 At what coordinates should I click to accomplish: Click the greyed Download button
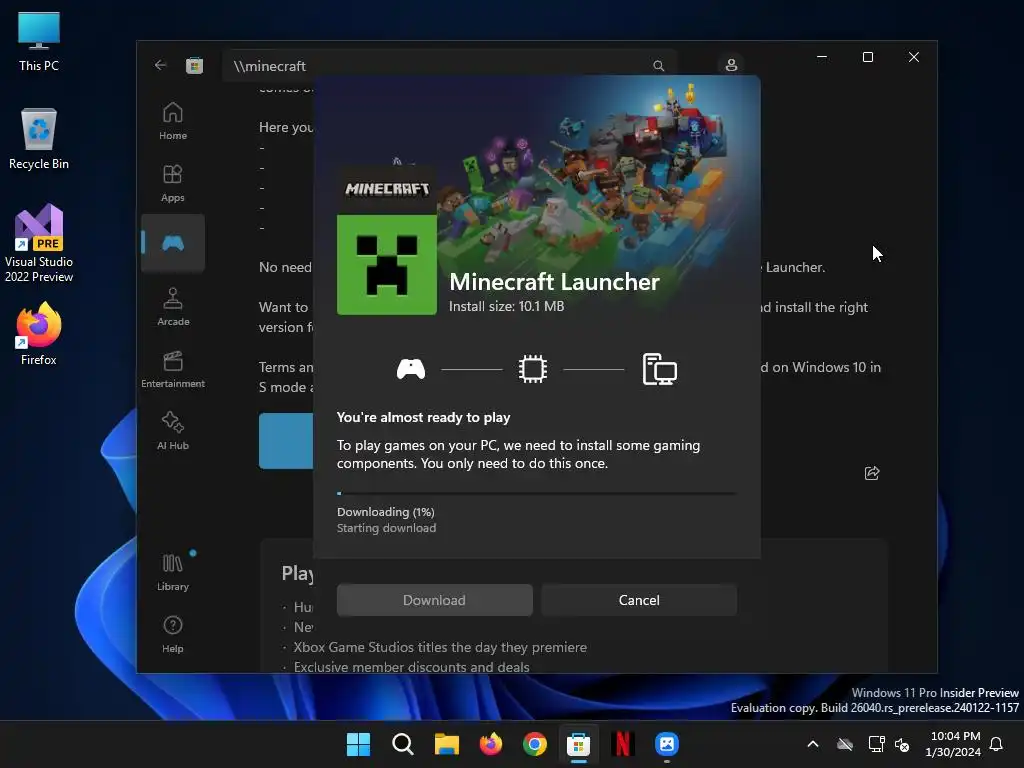pos(434,600)
